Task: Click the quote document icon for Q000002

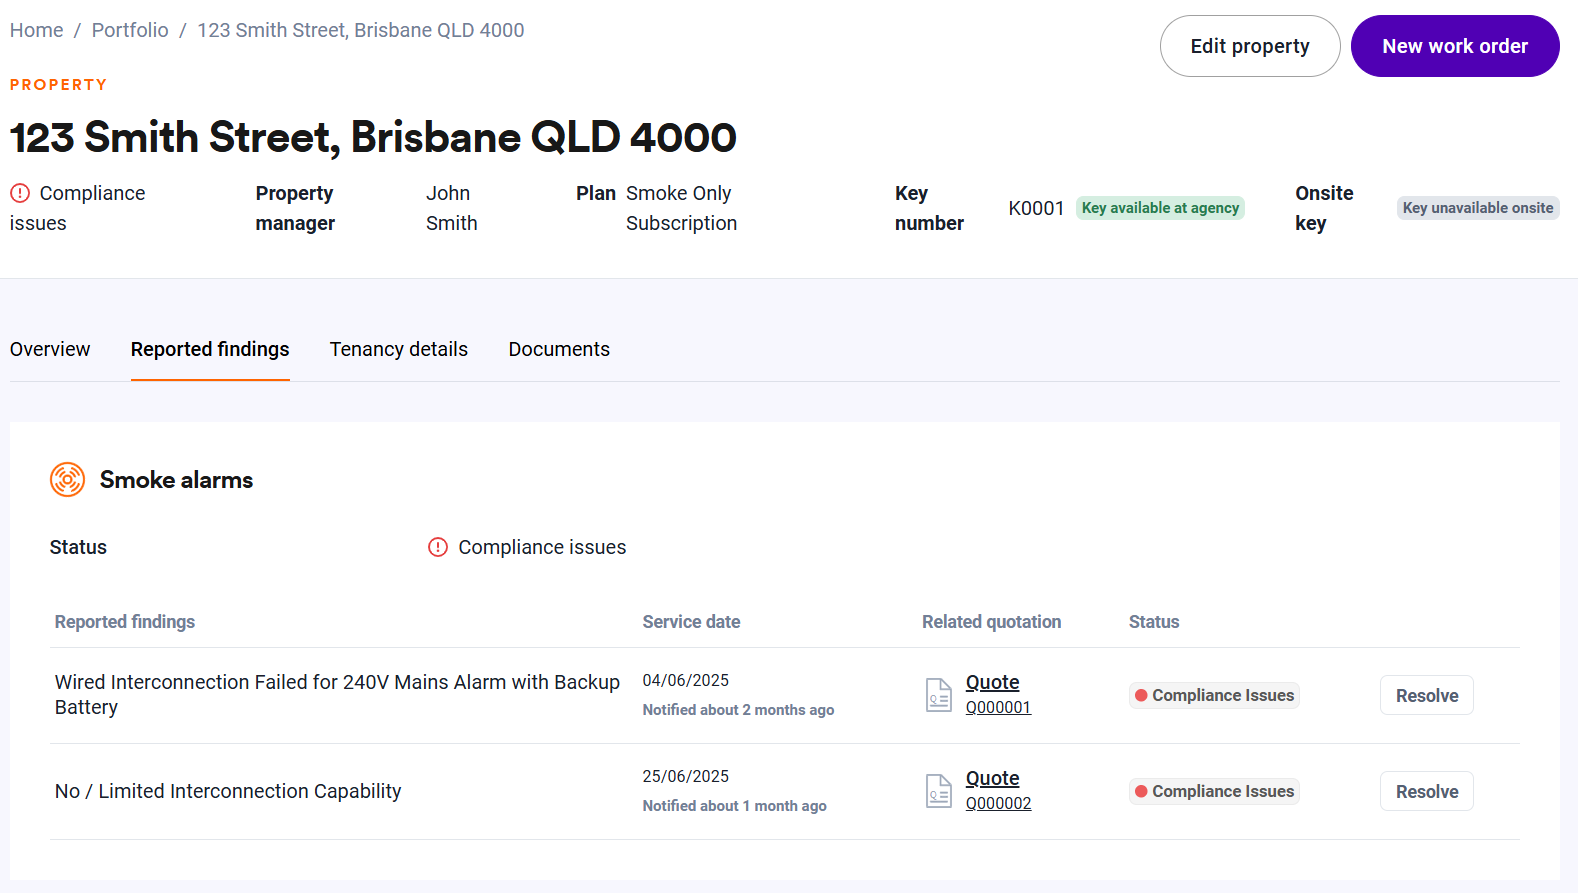Action: pyautogui.click(x=939, y=791)
